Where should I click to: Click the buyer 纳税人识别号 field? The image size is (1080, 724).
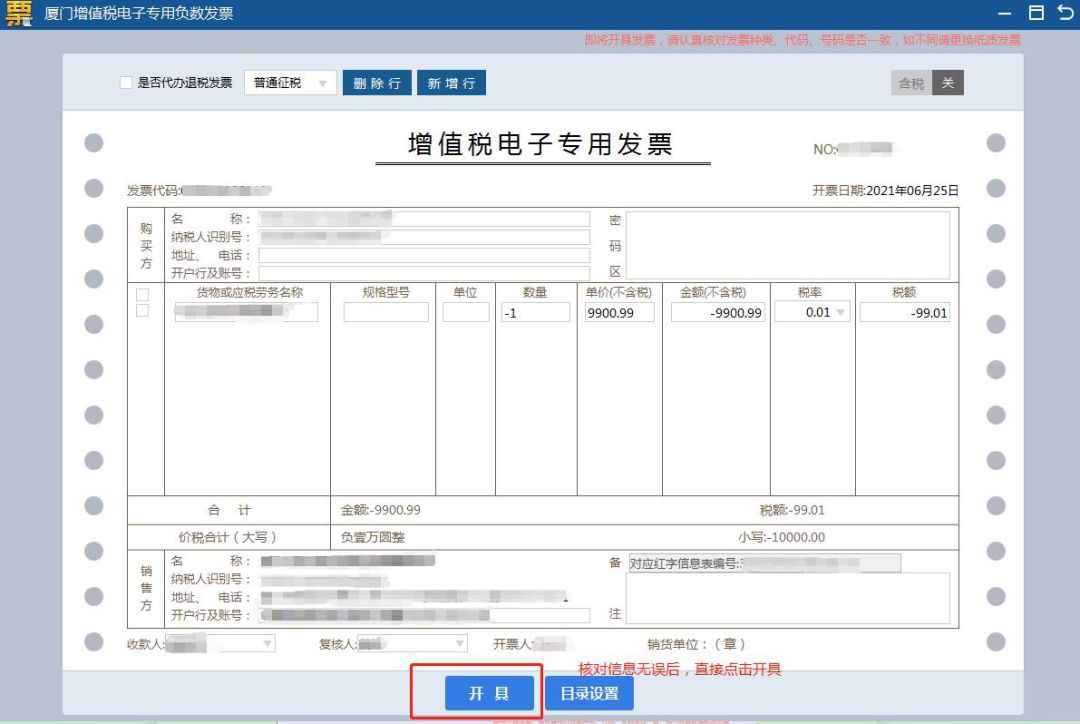click(424, 237)
